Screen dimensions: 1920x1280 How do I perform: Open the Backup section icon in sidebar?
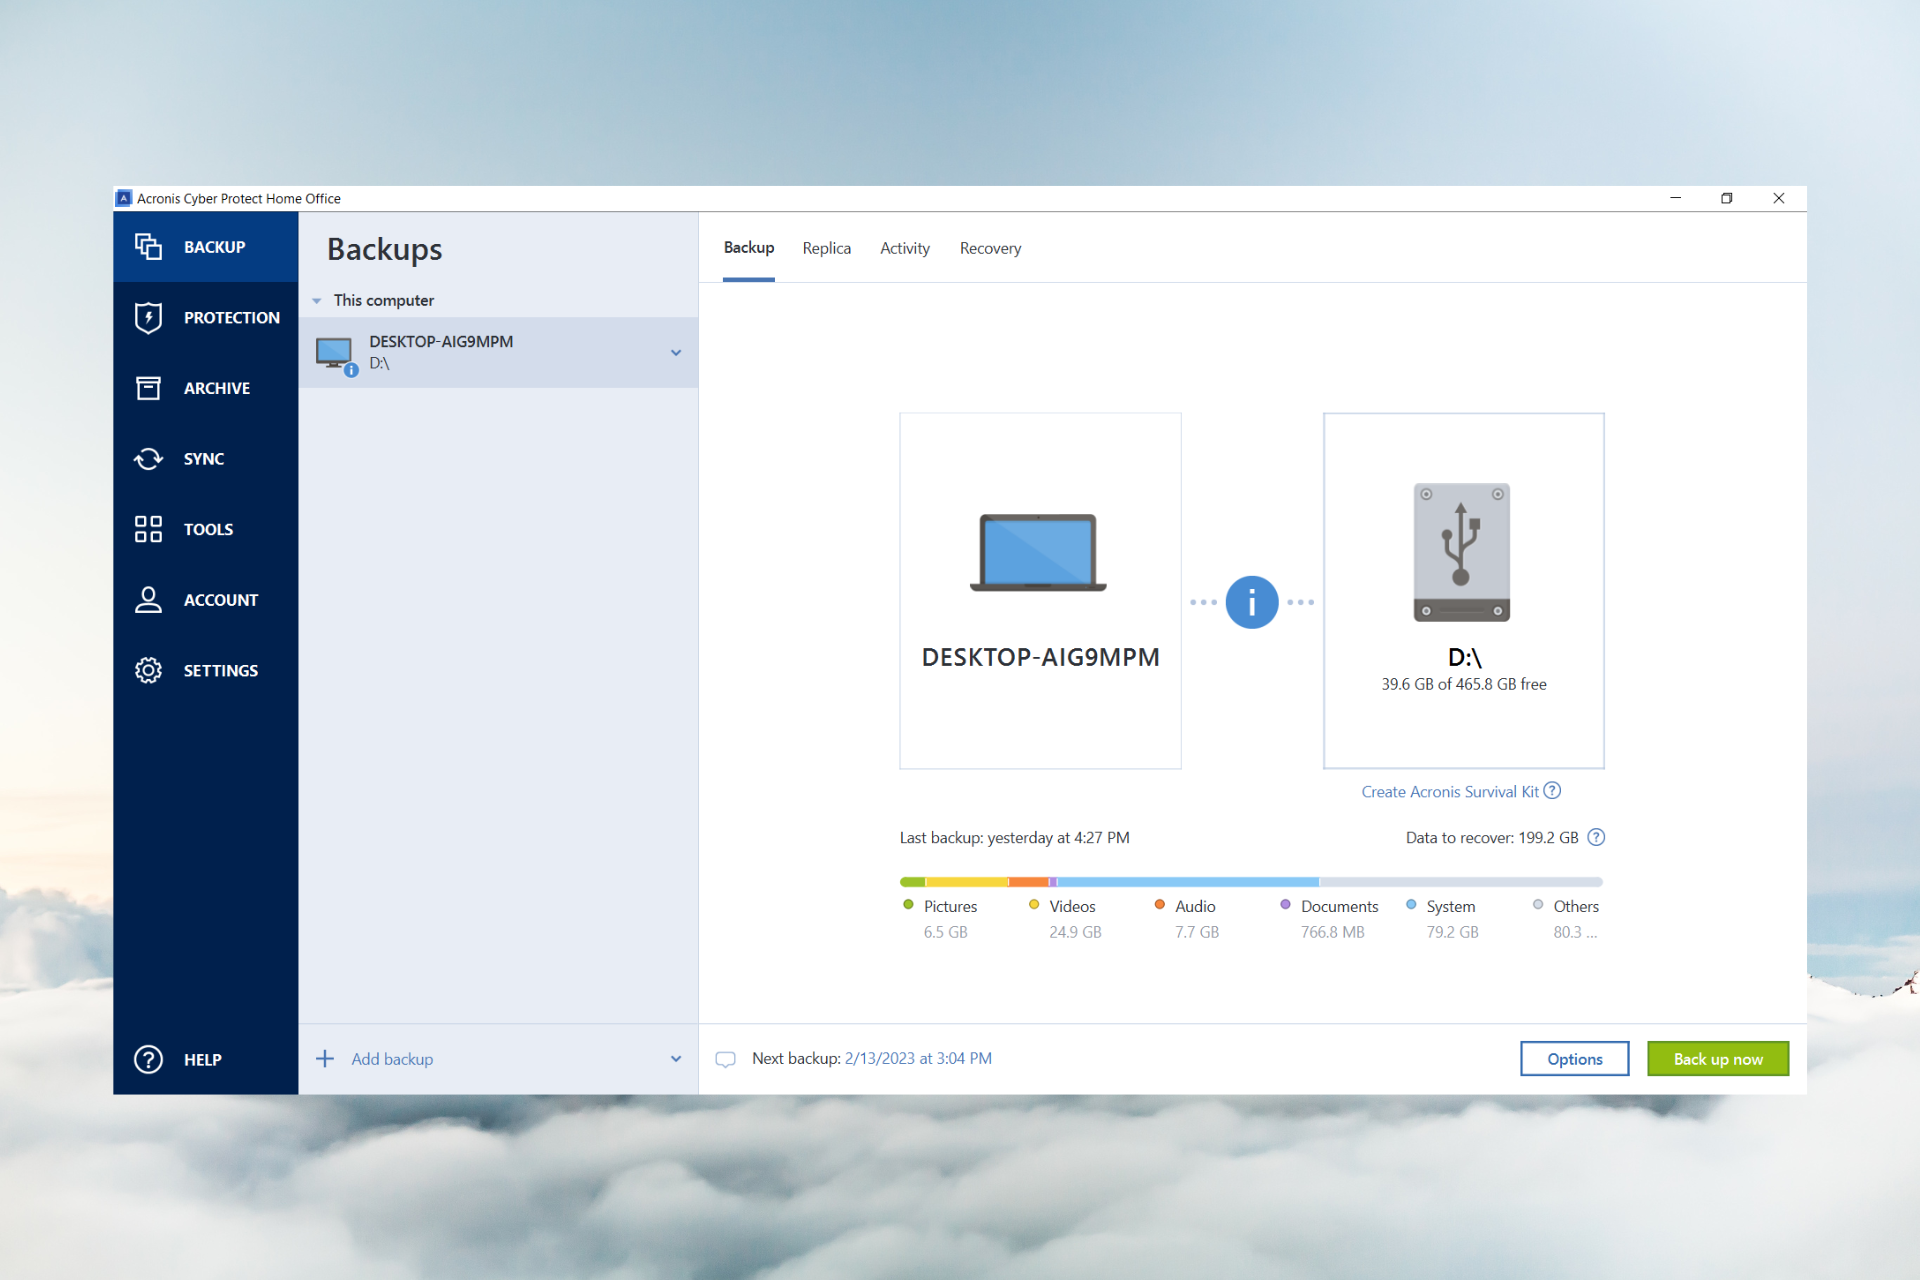point(148,247)
